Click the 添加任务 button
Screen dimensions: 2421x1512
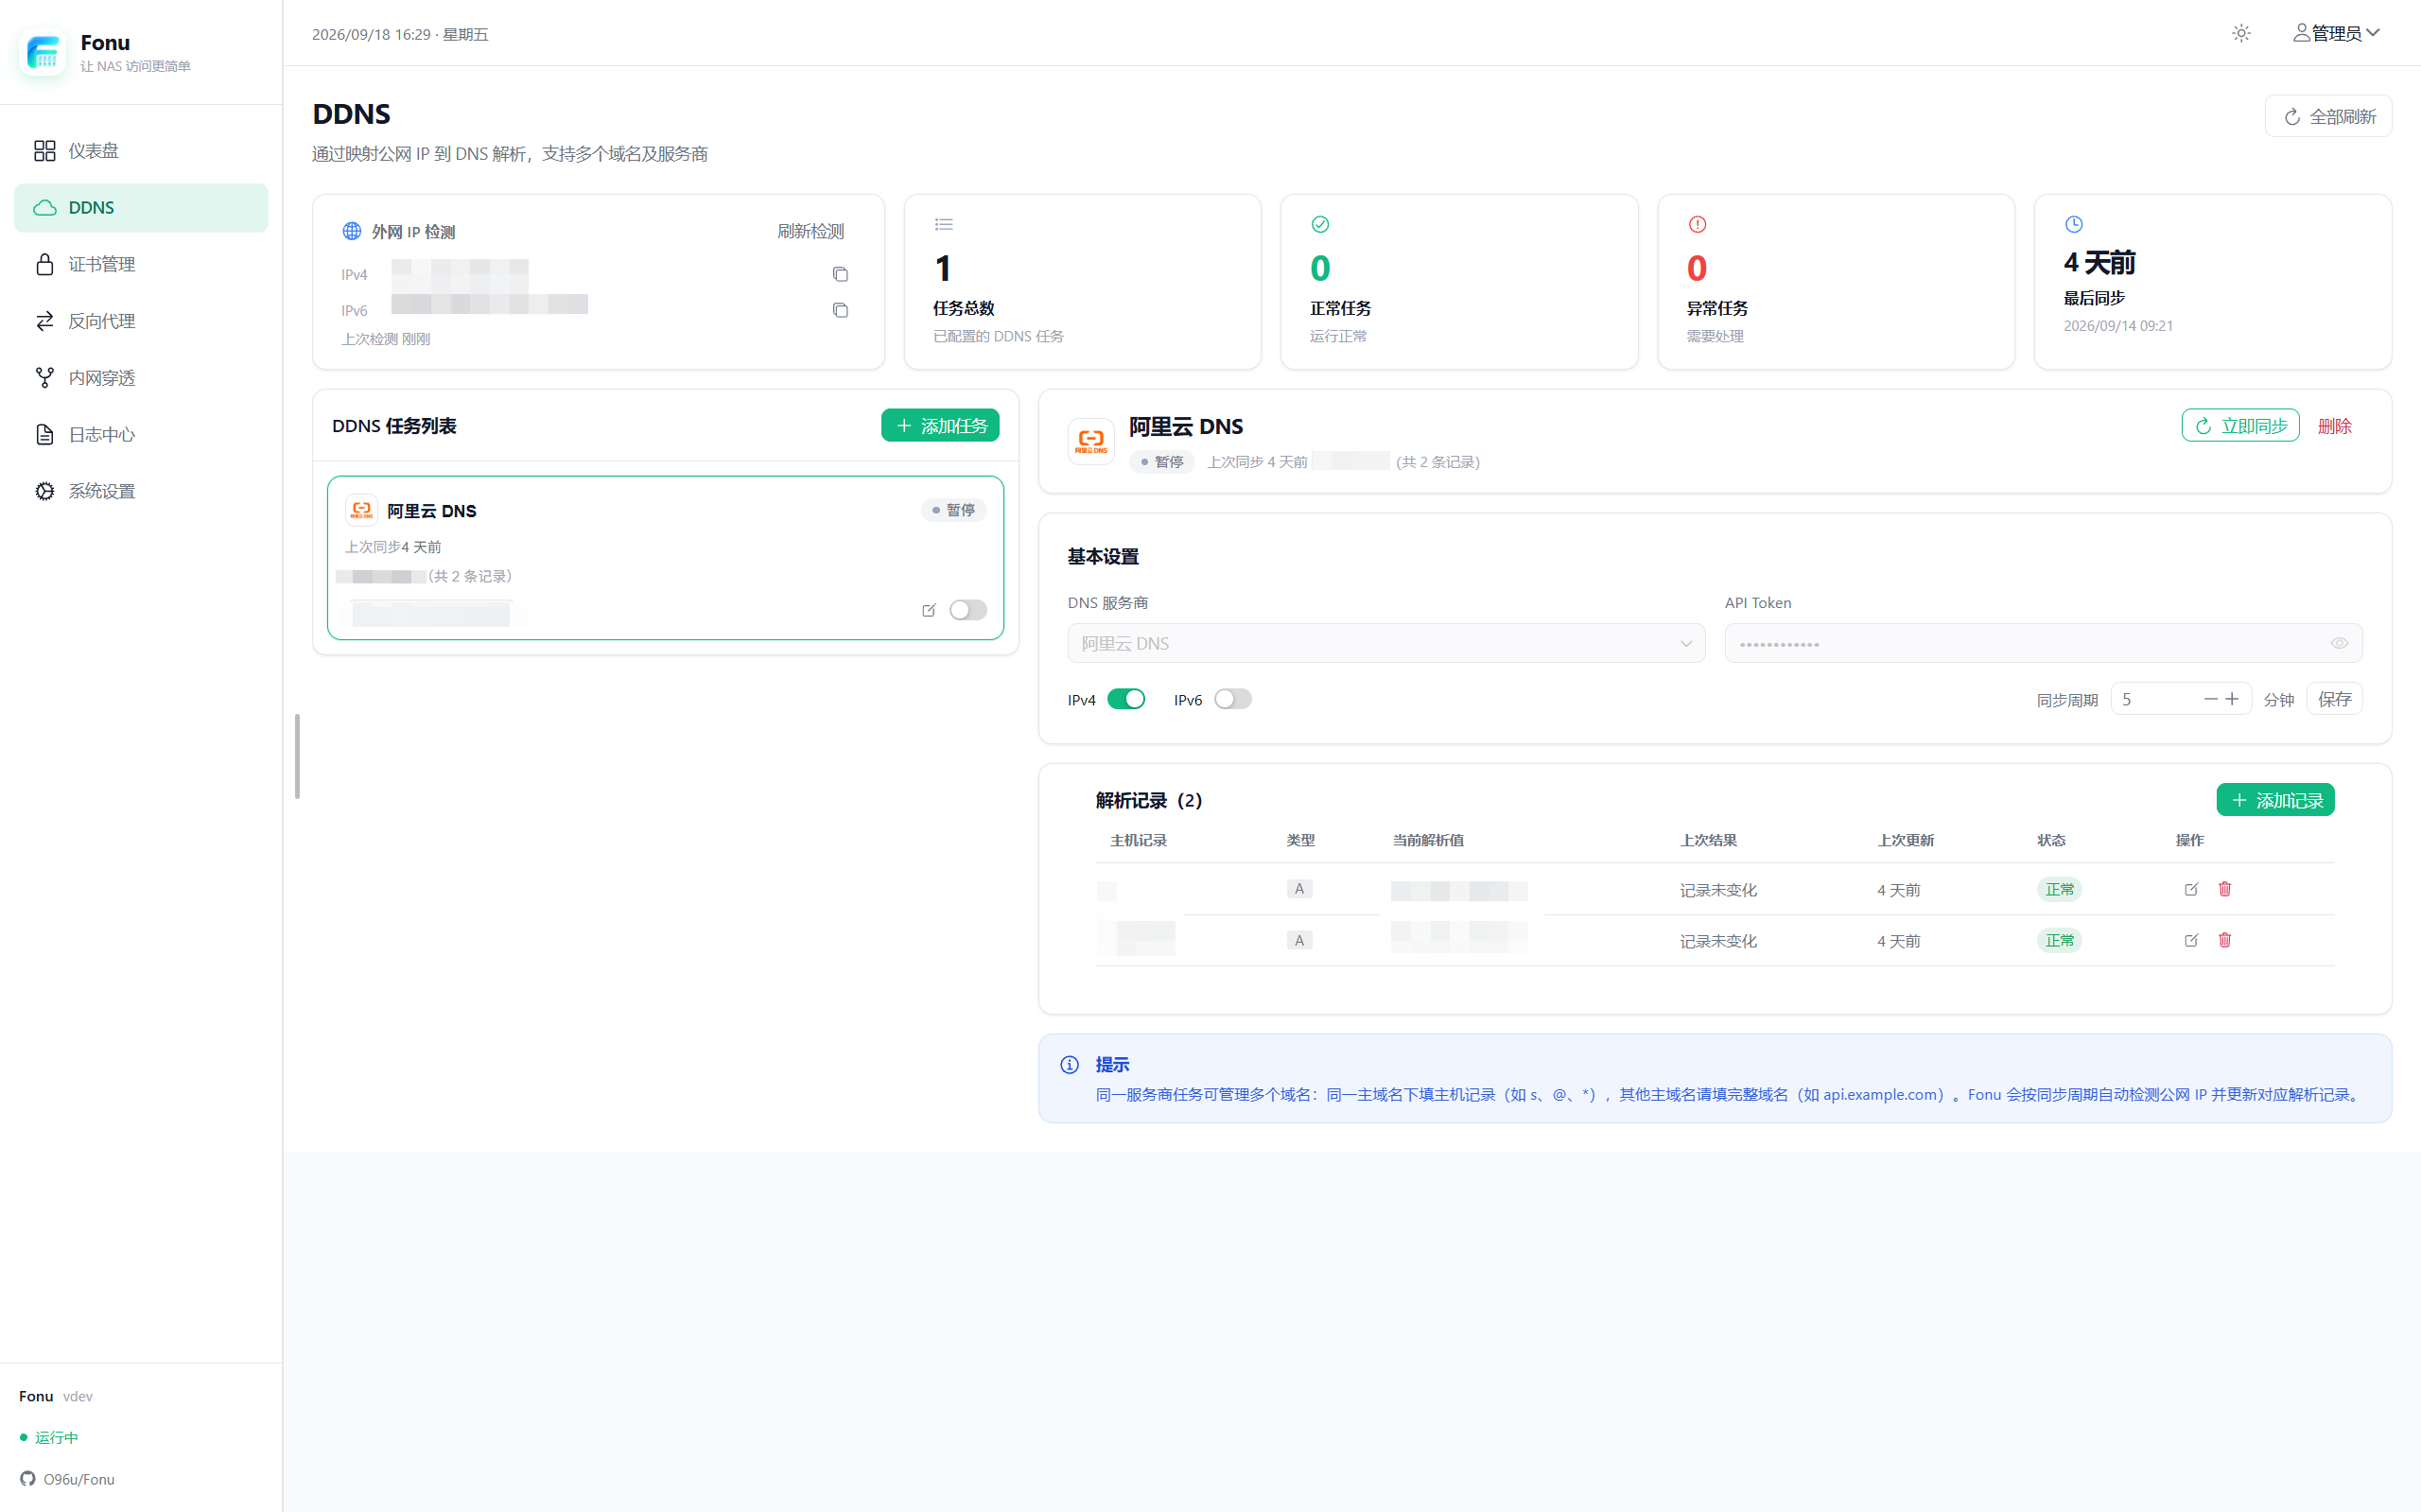pos(940,425)
